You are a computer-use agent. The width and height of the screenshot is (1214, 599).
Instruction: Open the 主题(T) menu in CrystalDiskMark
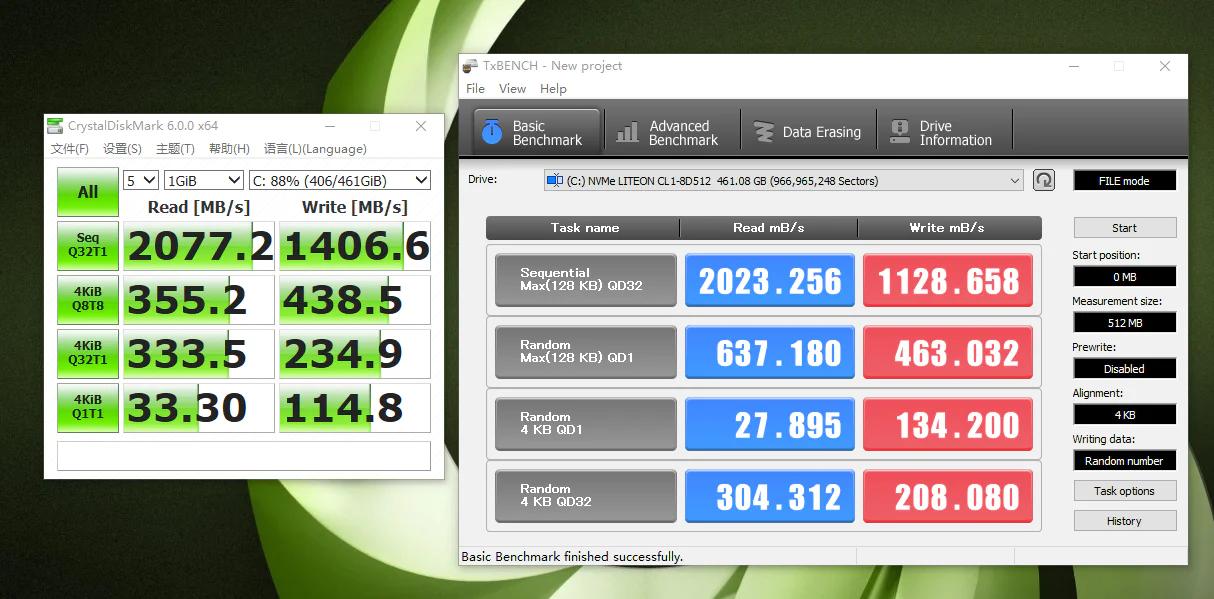coord(175,149)
